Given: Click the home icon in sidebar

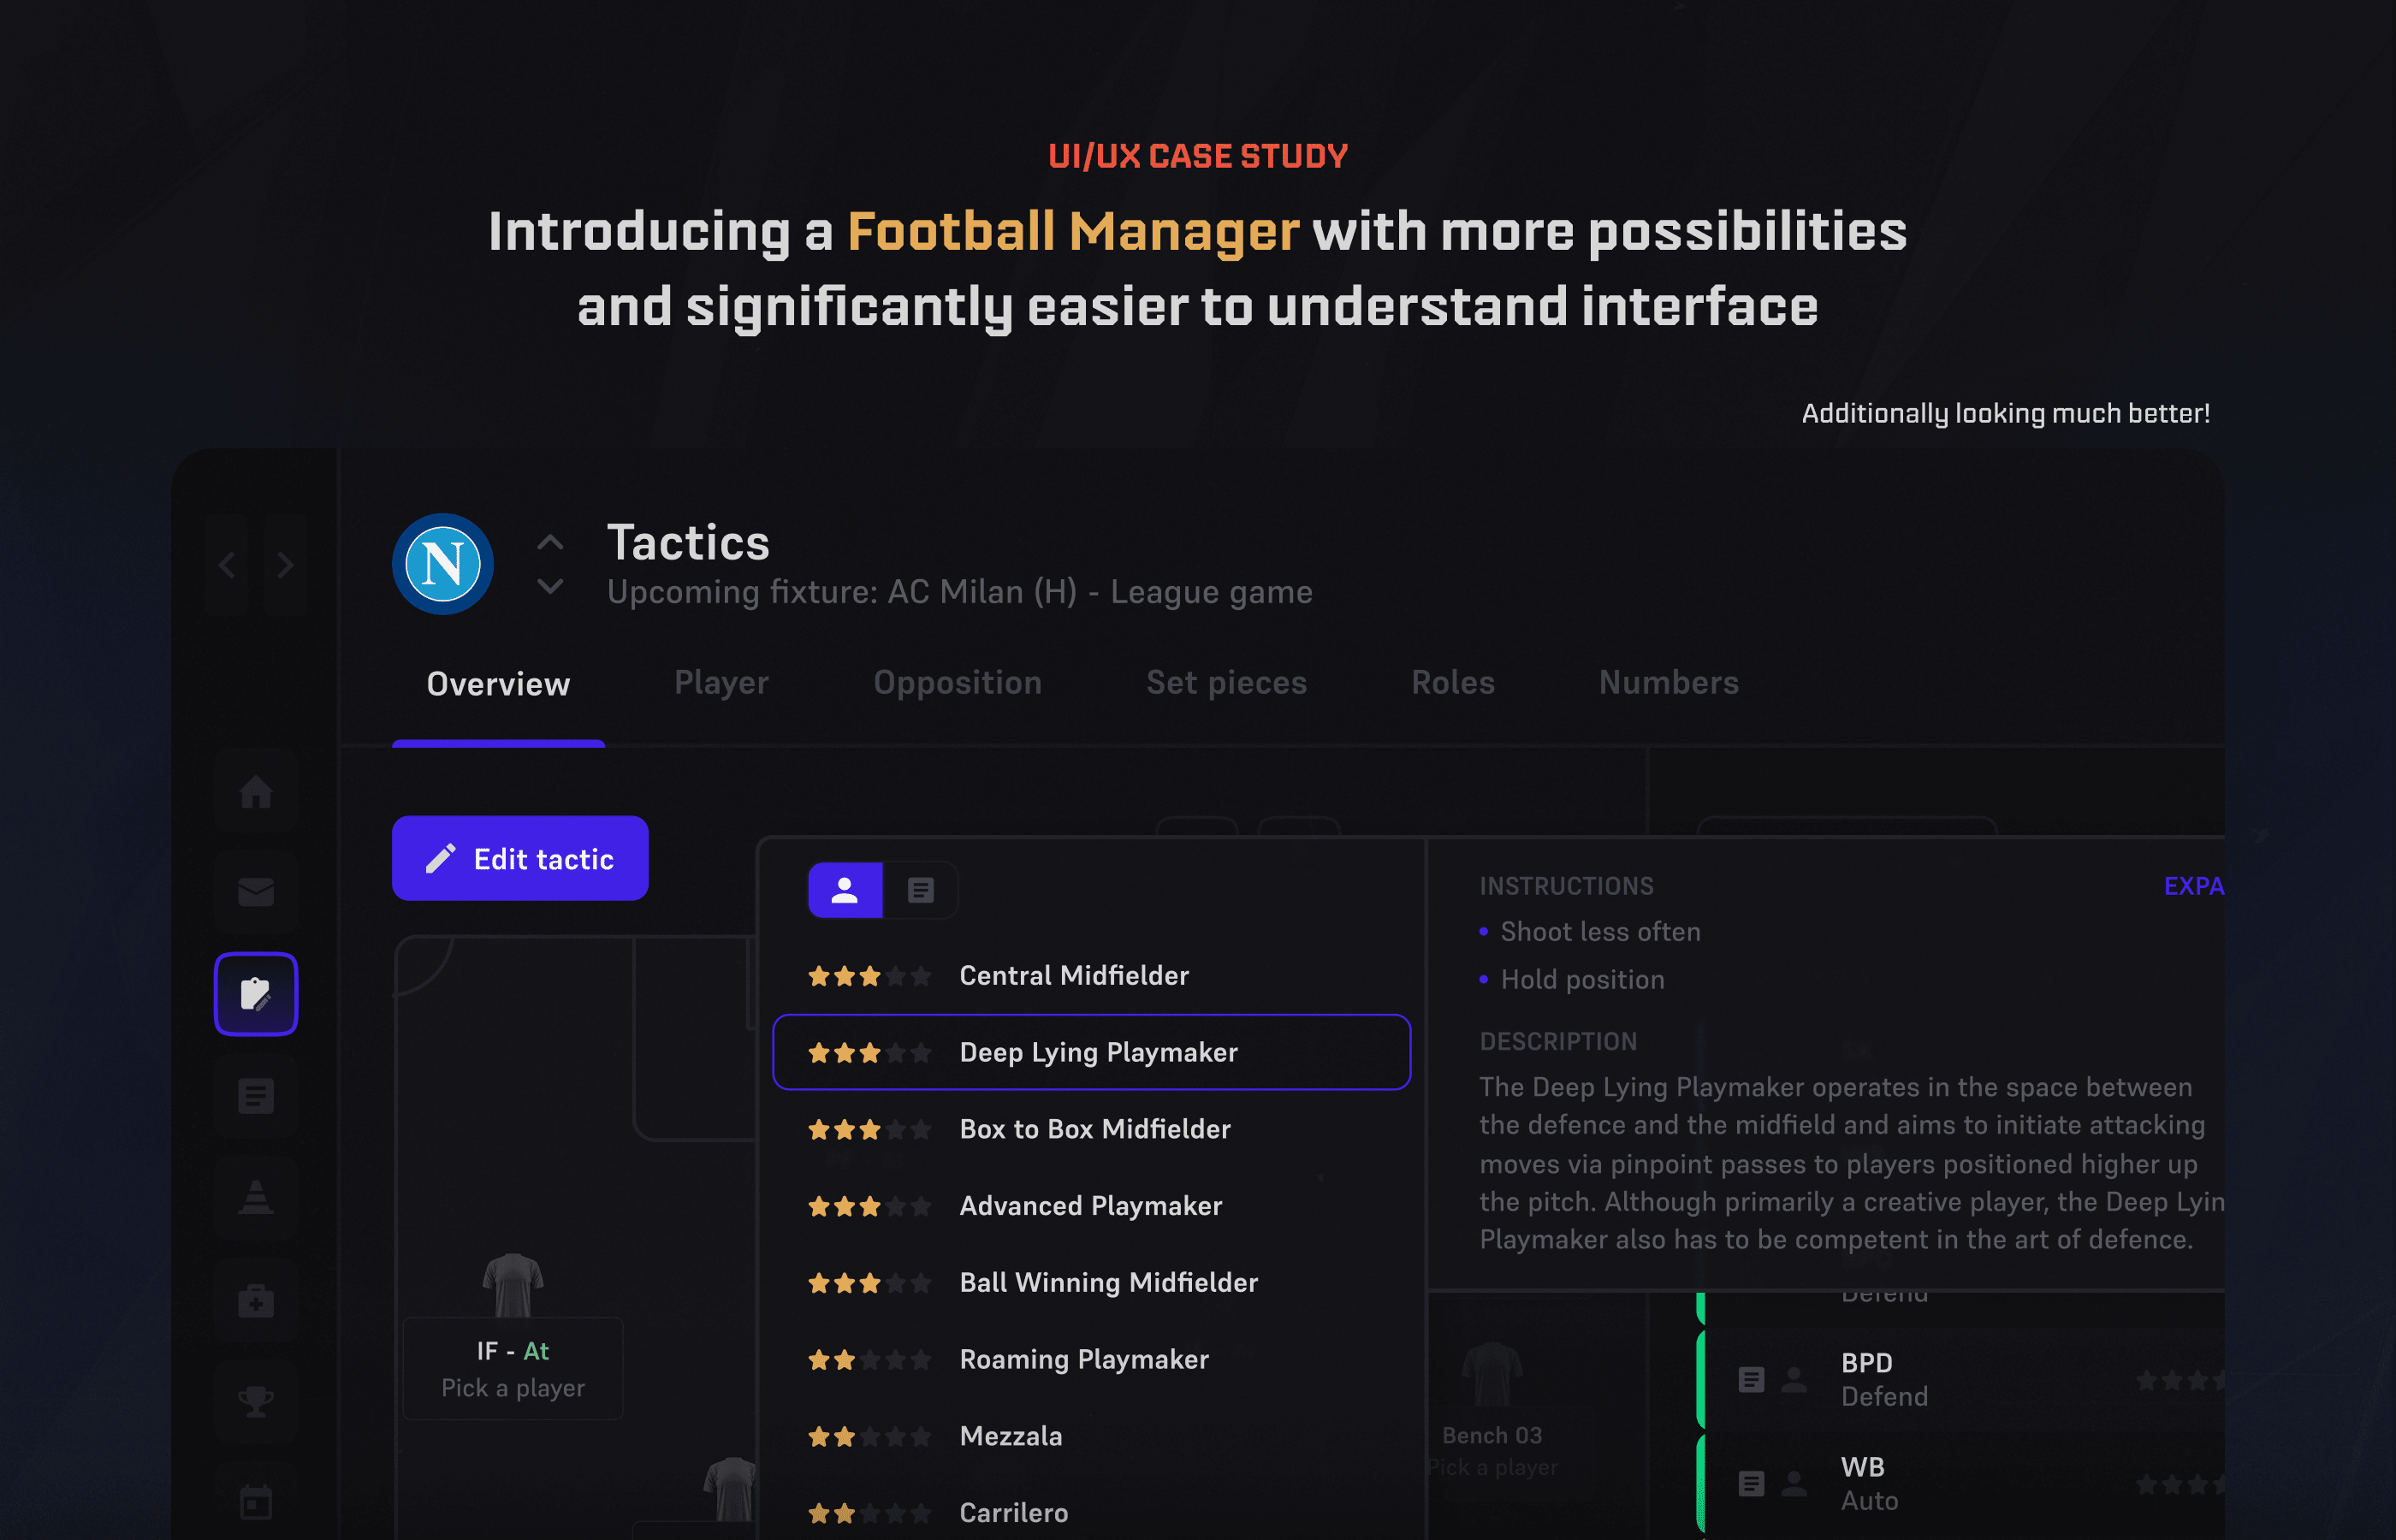Looking at the screenshot, I should click(x=256, y=791).
